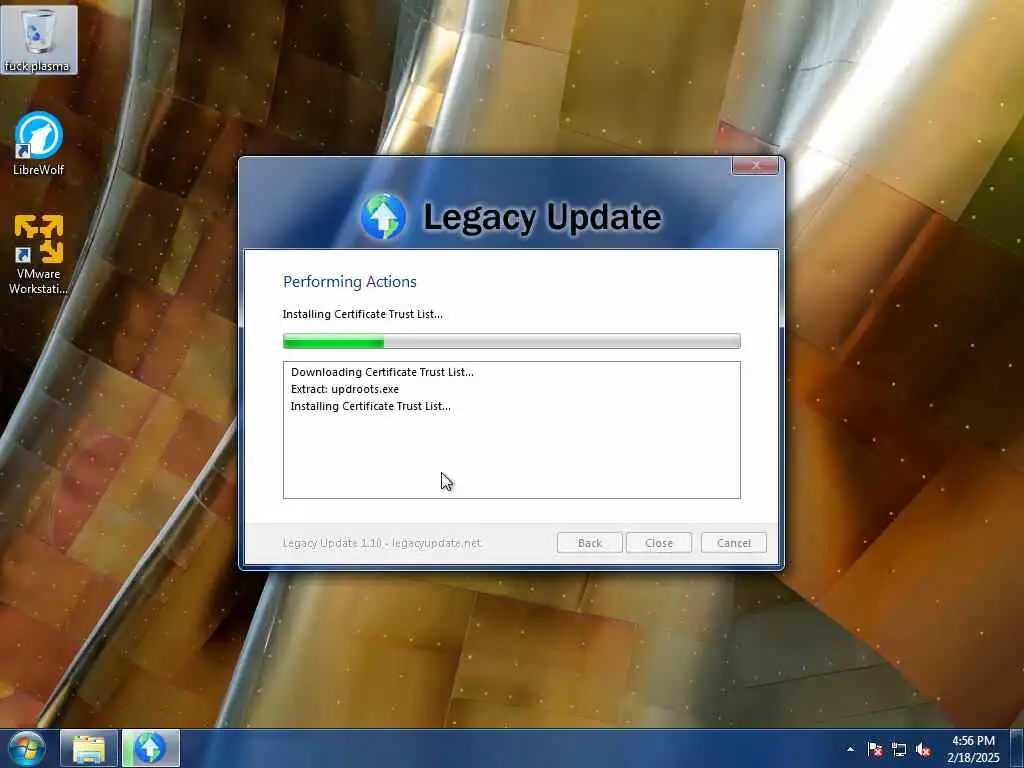
Task: Select the 'Downloading Certificate Trust List...' log line
Action: [x=382, y=372]
